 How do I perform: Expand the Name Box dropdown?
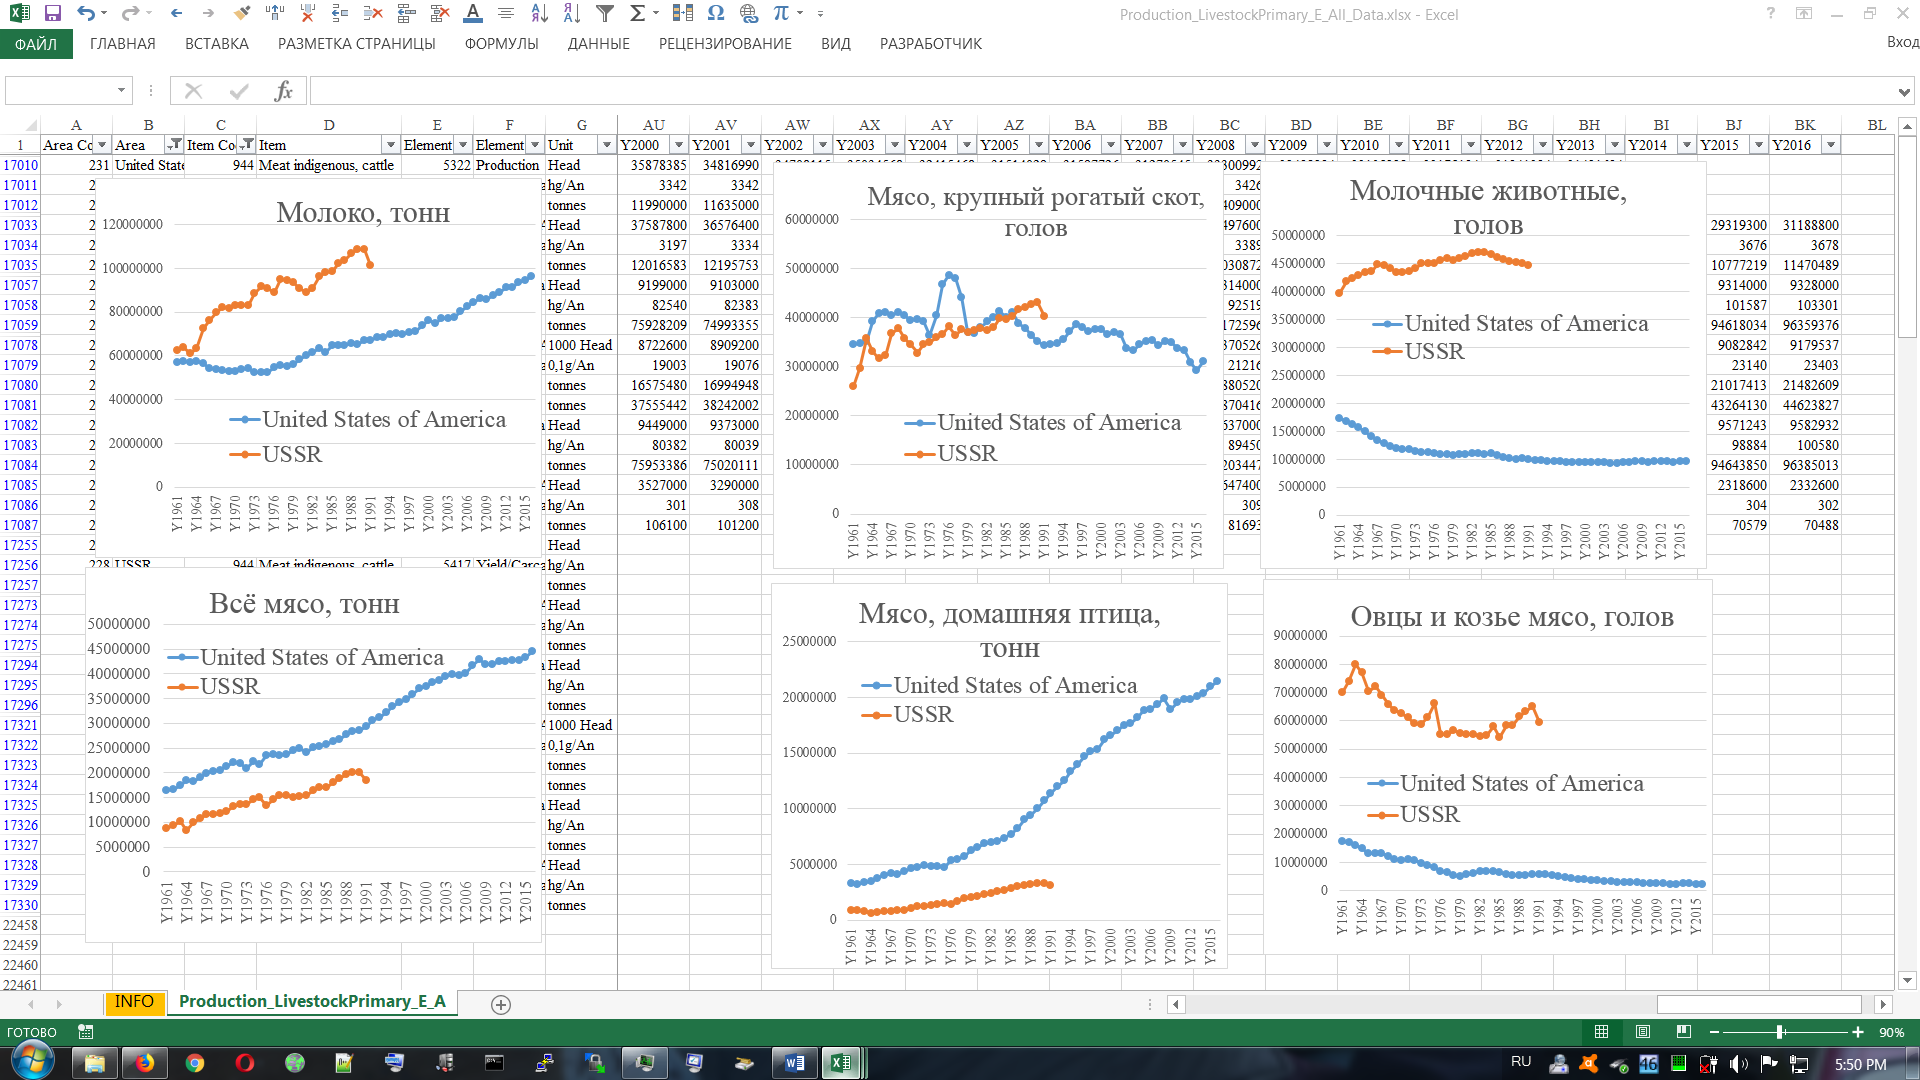click(x=121, y=91)
